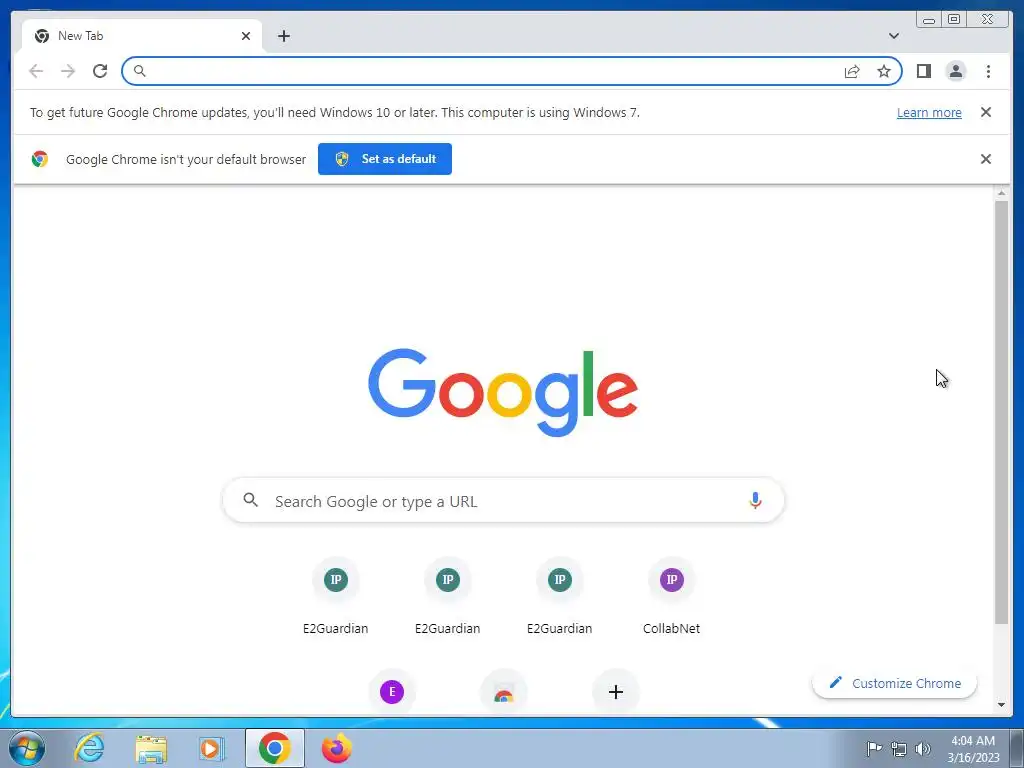Open Windows Media Player from taskbar
This screenshot has height=768, width=1024.
click(x=212, y=748)
